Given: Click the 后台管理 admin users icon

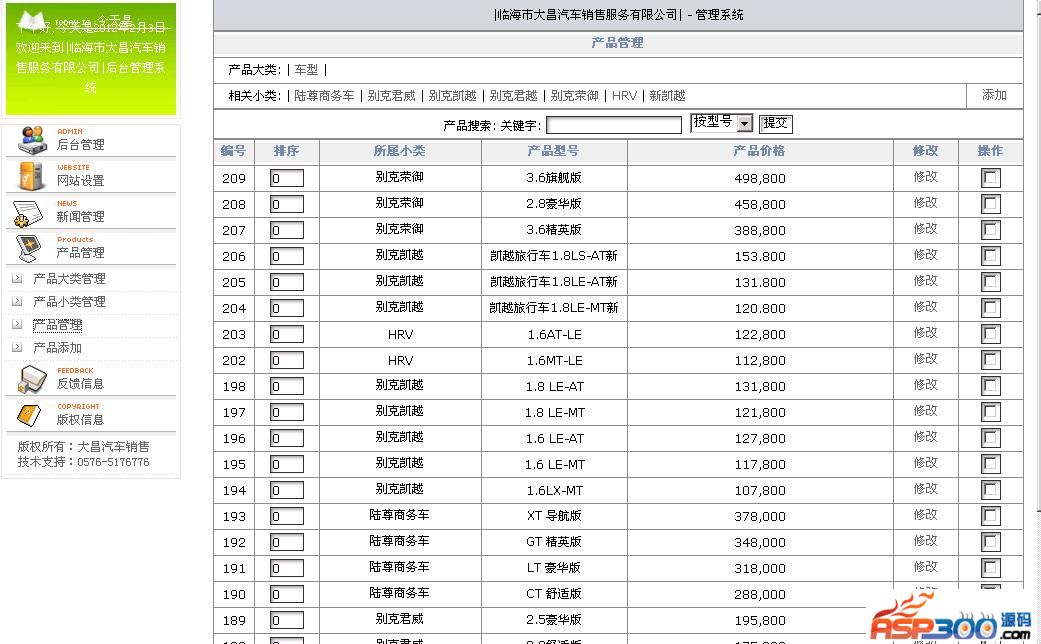Looking at the screenshot, I should pos(31,139).
